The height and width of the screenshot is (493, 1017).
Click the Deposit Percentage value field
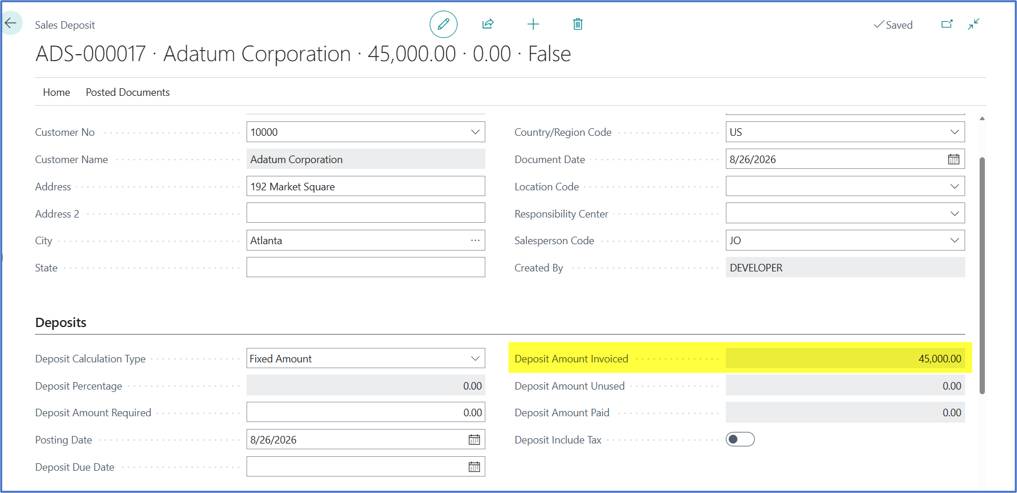click(x=366, y=386)
